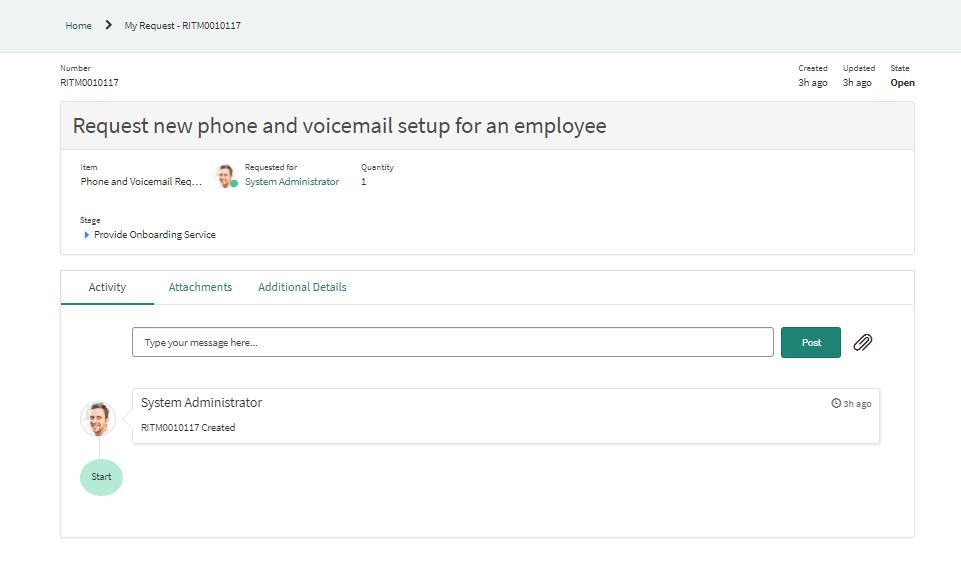
Task: Click the breadcrumb chevron separator icon
Action: 108,25
